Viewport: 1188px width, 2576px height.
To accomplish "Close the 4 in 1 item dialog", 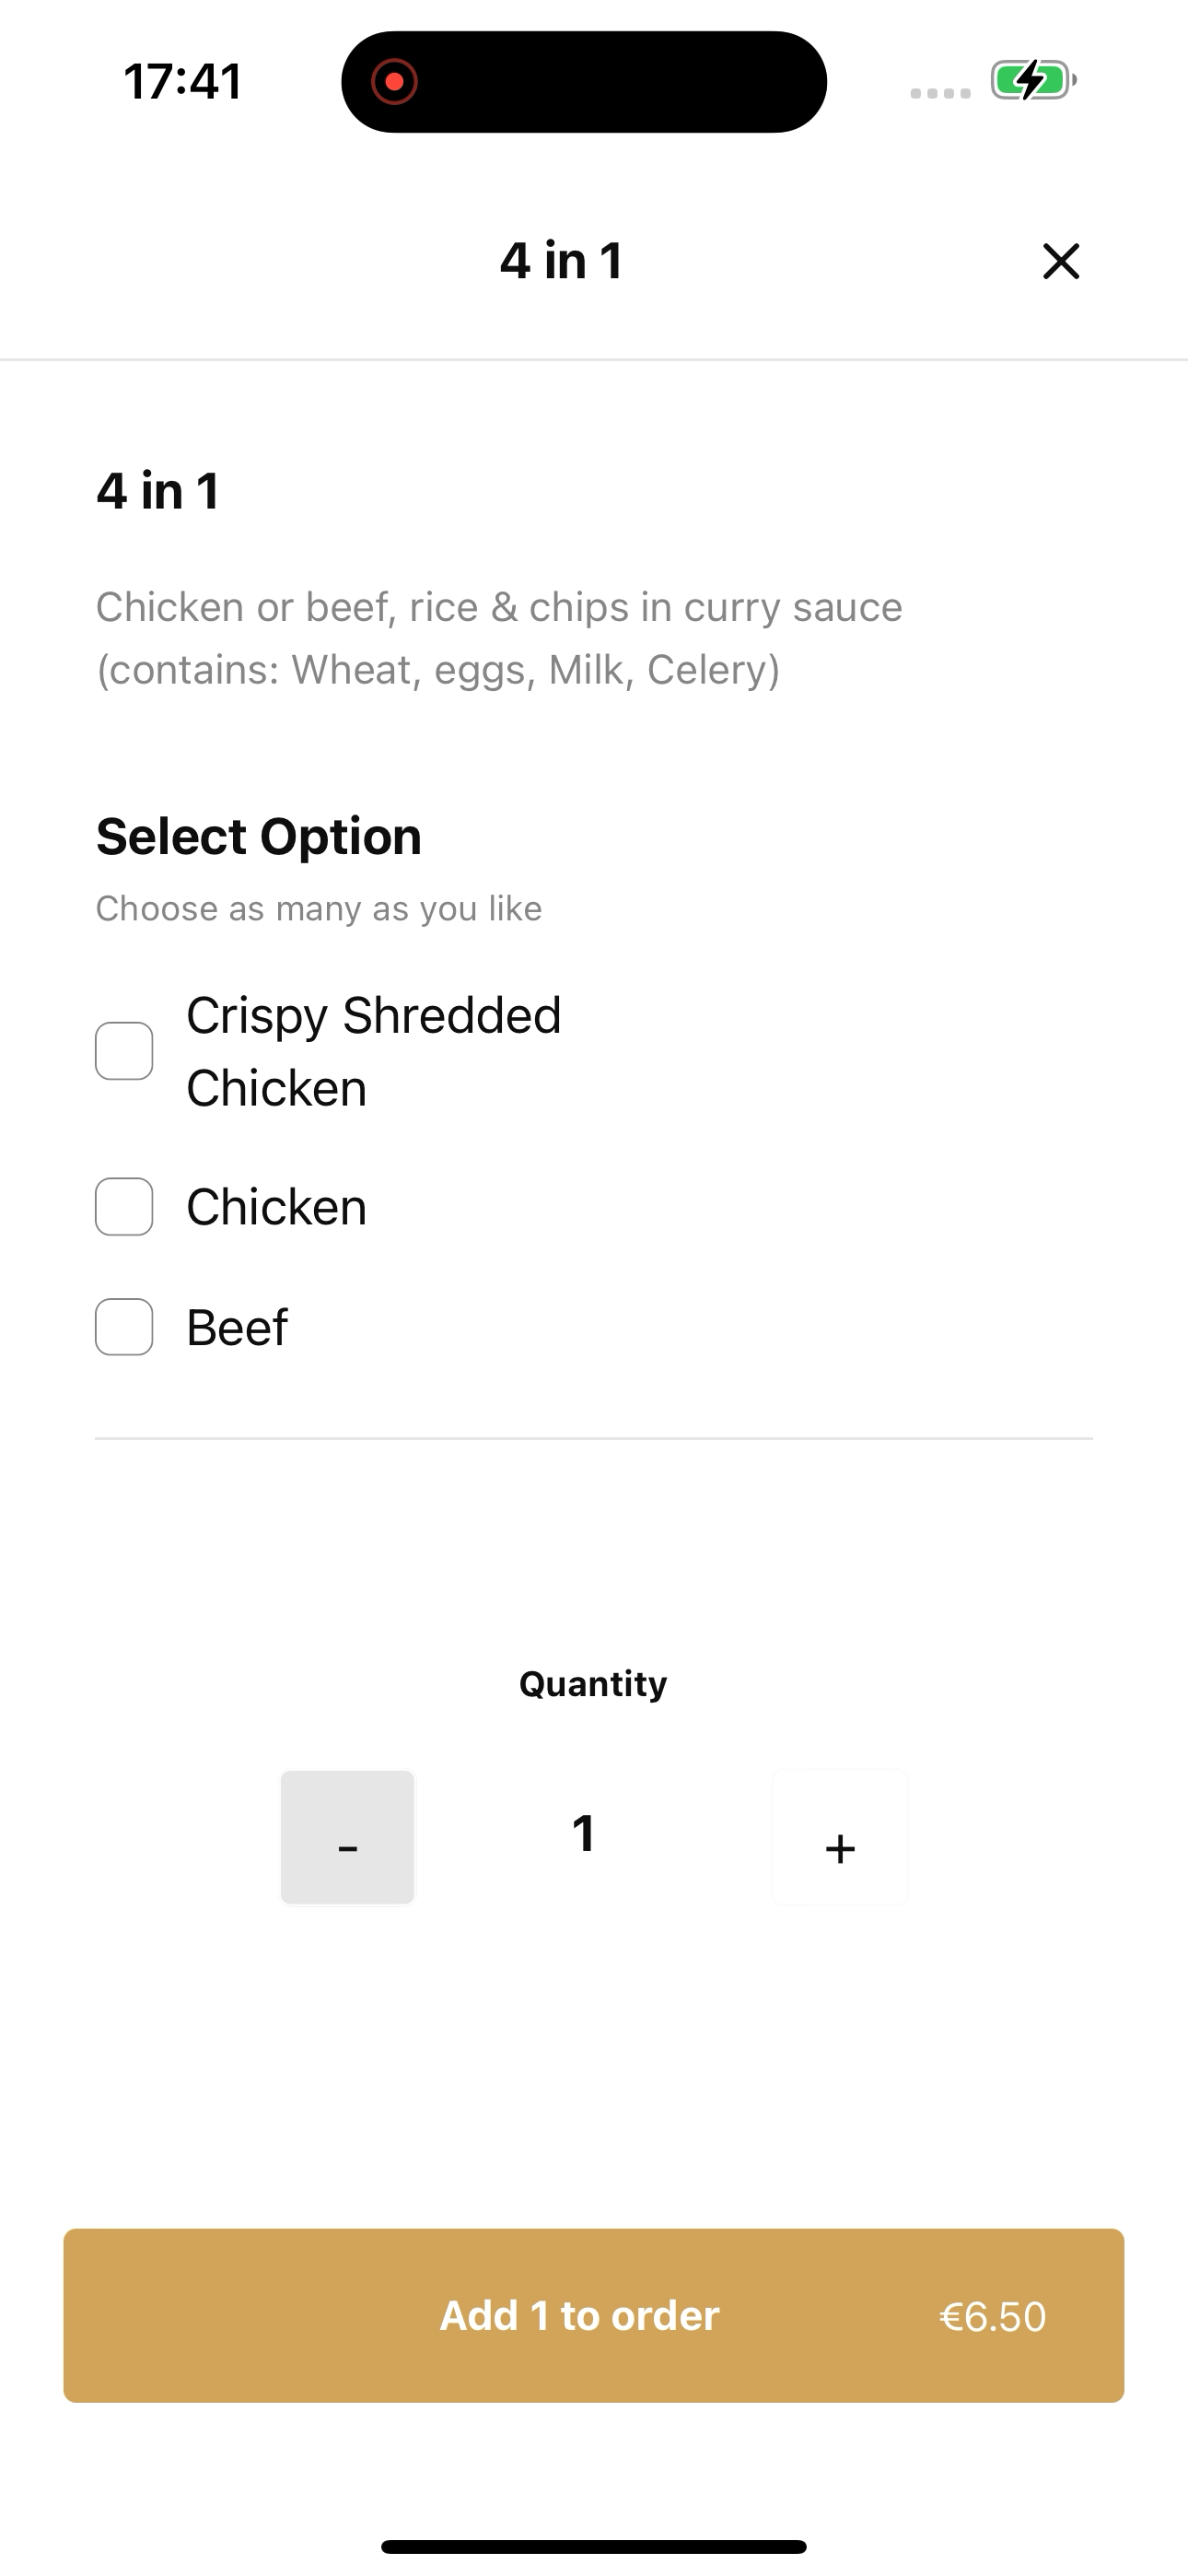I will click(1060, 261).
